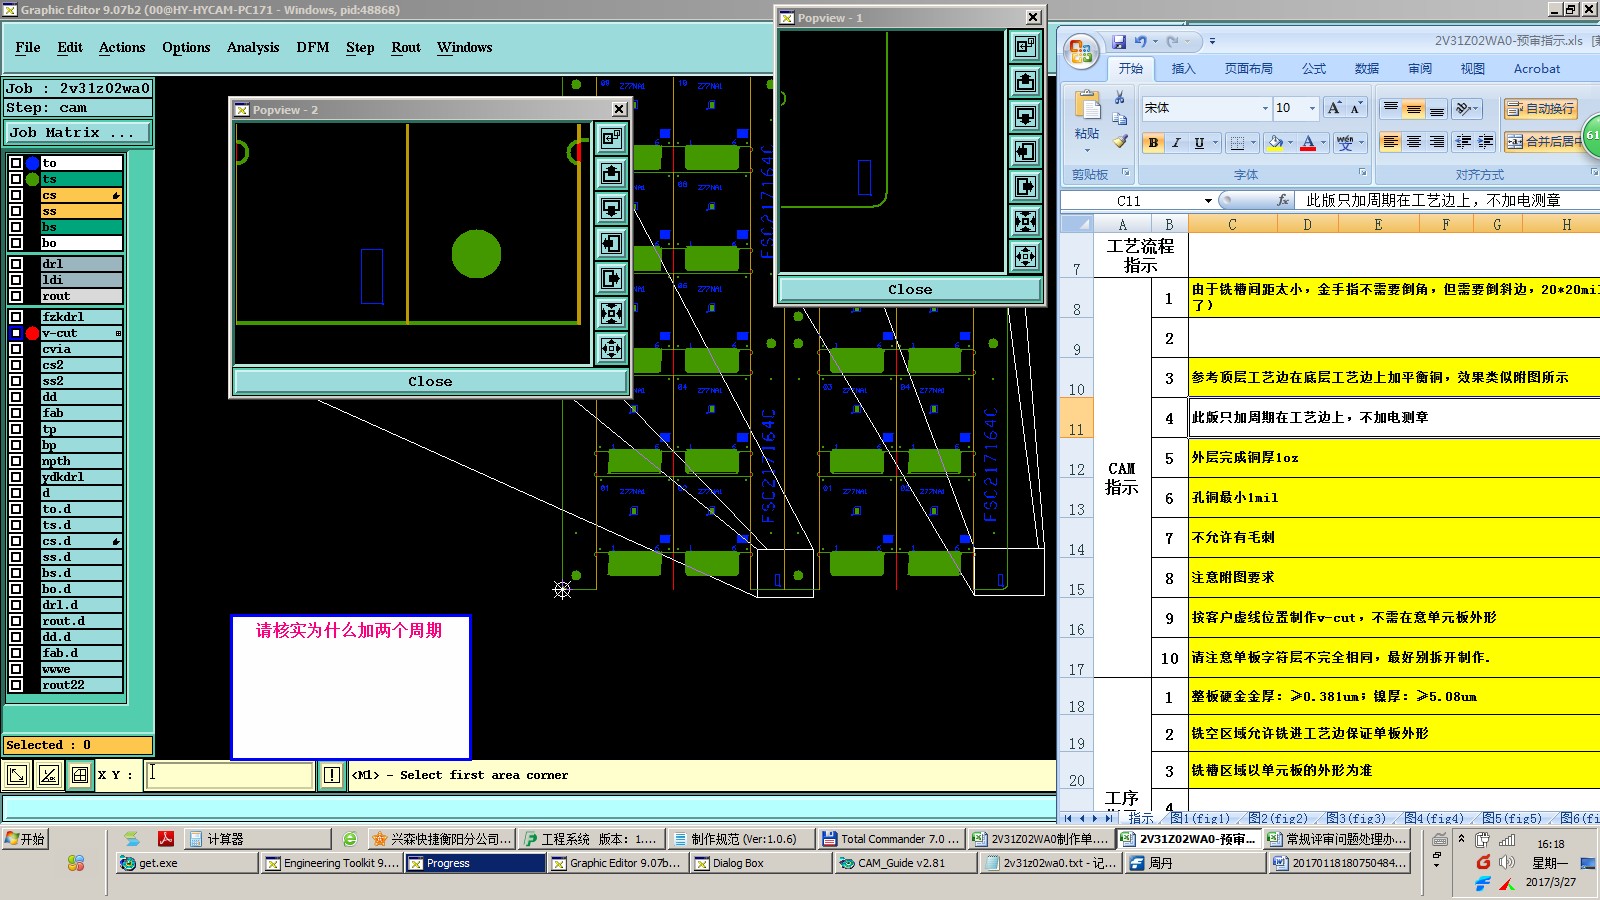Expand the Name Box dropdown for C11

pos(1208,201)
